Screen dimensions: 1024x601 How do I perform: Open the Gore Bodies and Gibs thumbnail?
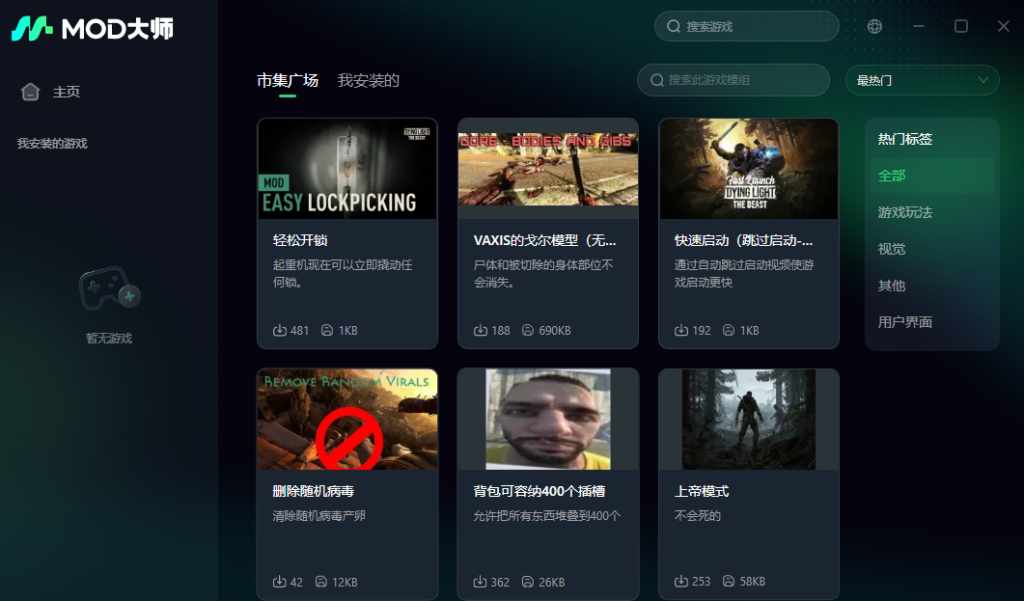point(548,169)
